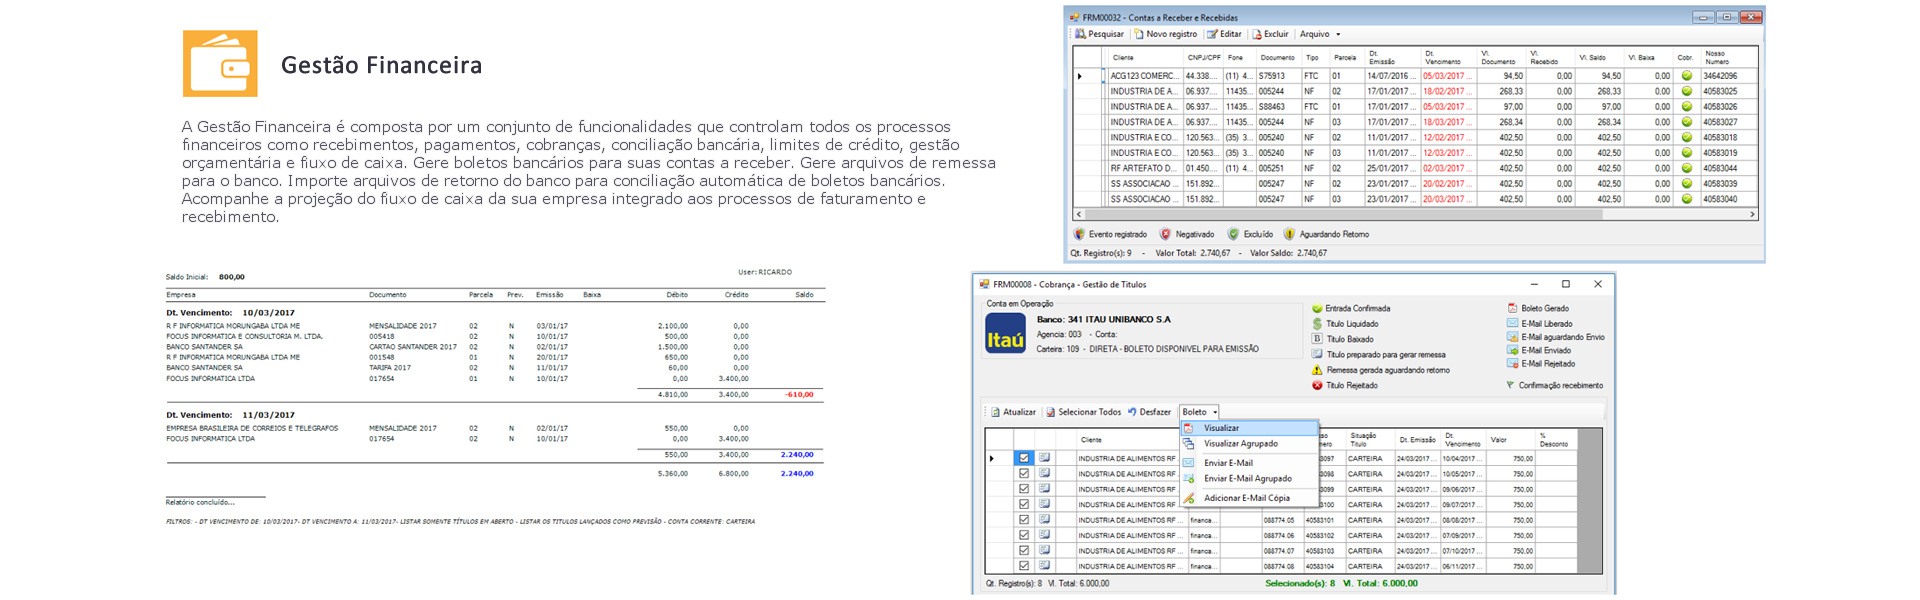Image resolution: width=1920 pixels, height=600 pixels.
Task: Uncheck the title due 10/04/2017
Action: (1024, 458)
